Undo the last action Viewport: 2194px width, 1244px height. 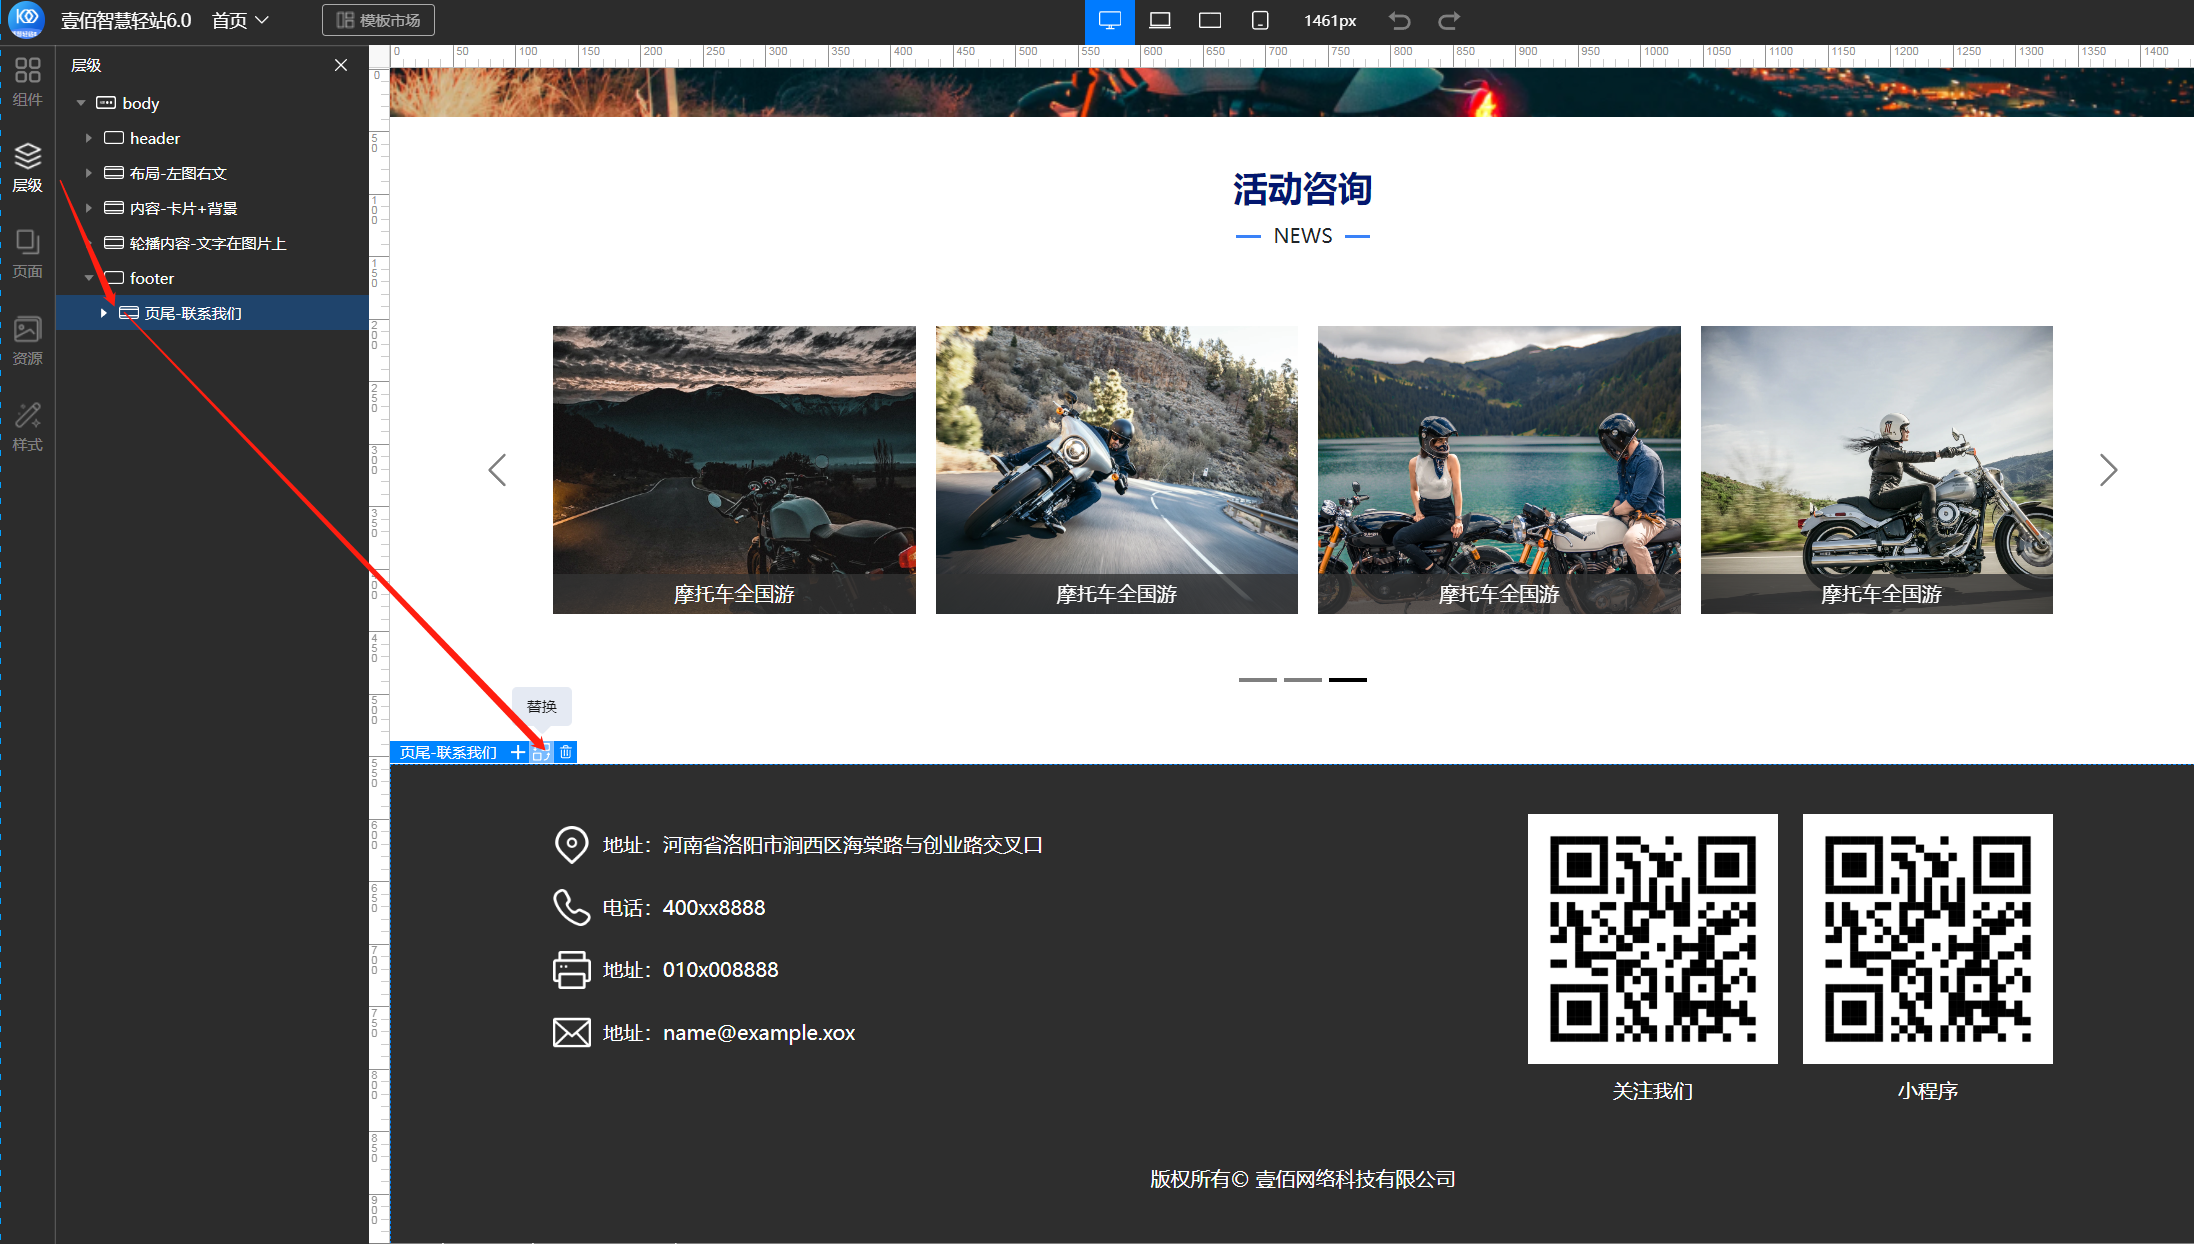tap(1400, 20)
